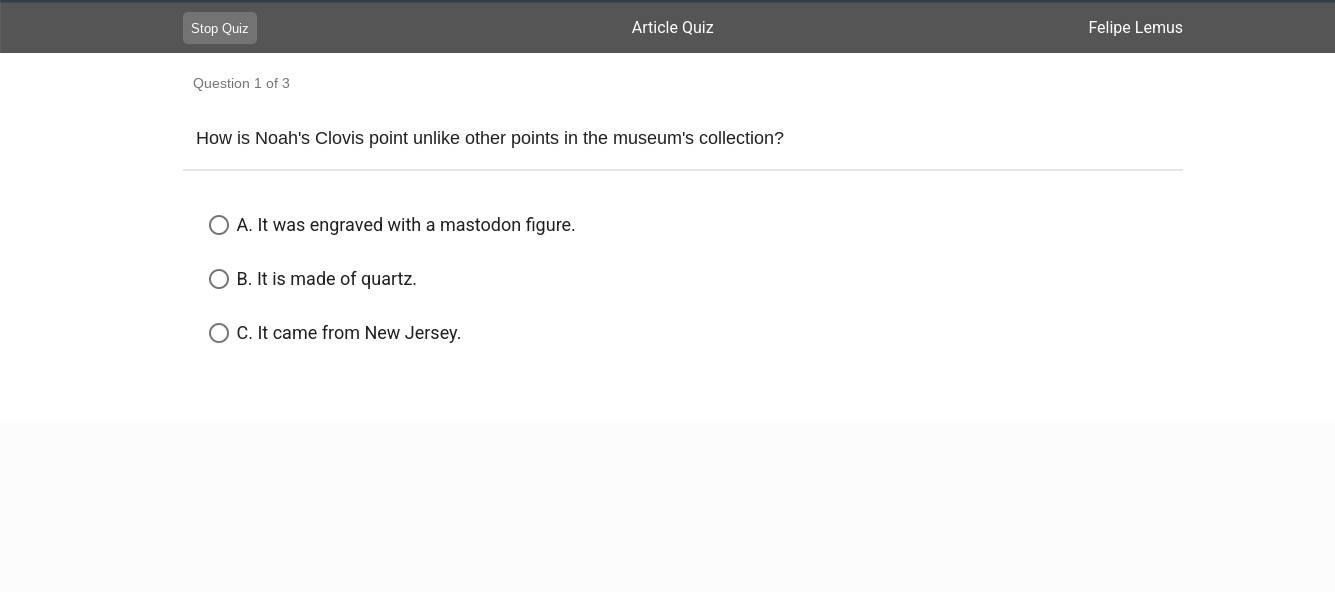Screen dimensions: 1335x592
Task: Select radio button for answer B
Action: pyautogui.click(x=219, y=279)
